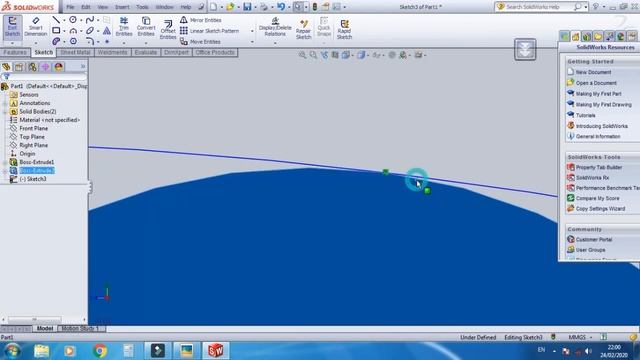Viewport: 640px width, 360px height.
Task: Open FeatureManager design tree tab
Action: (x=6, y=67)
